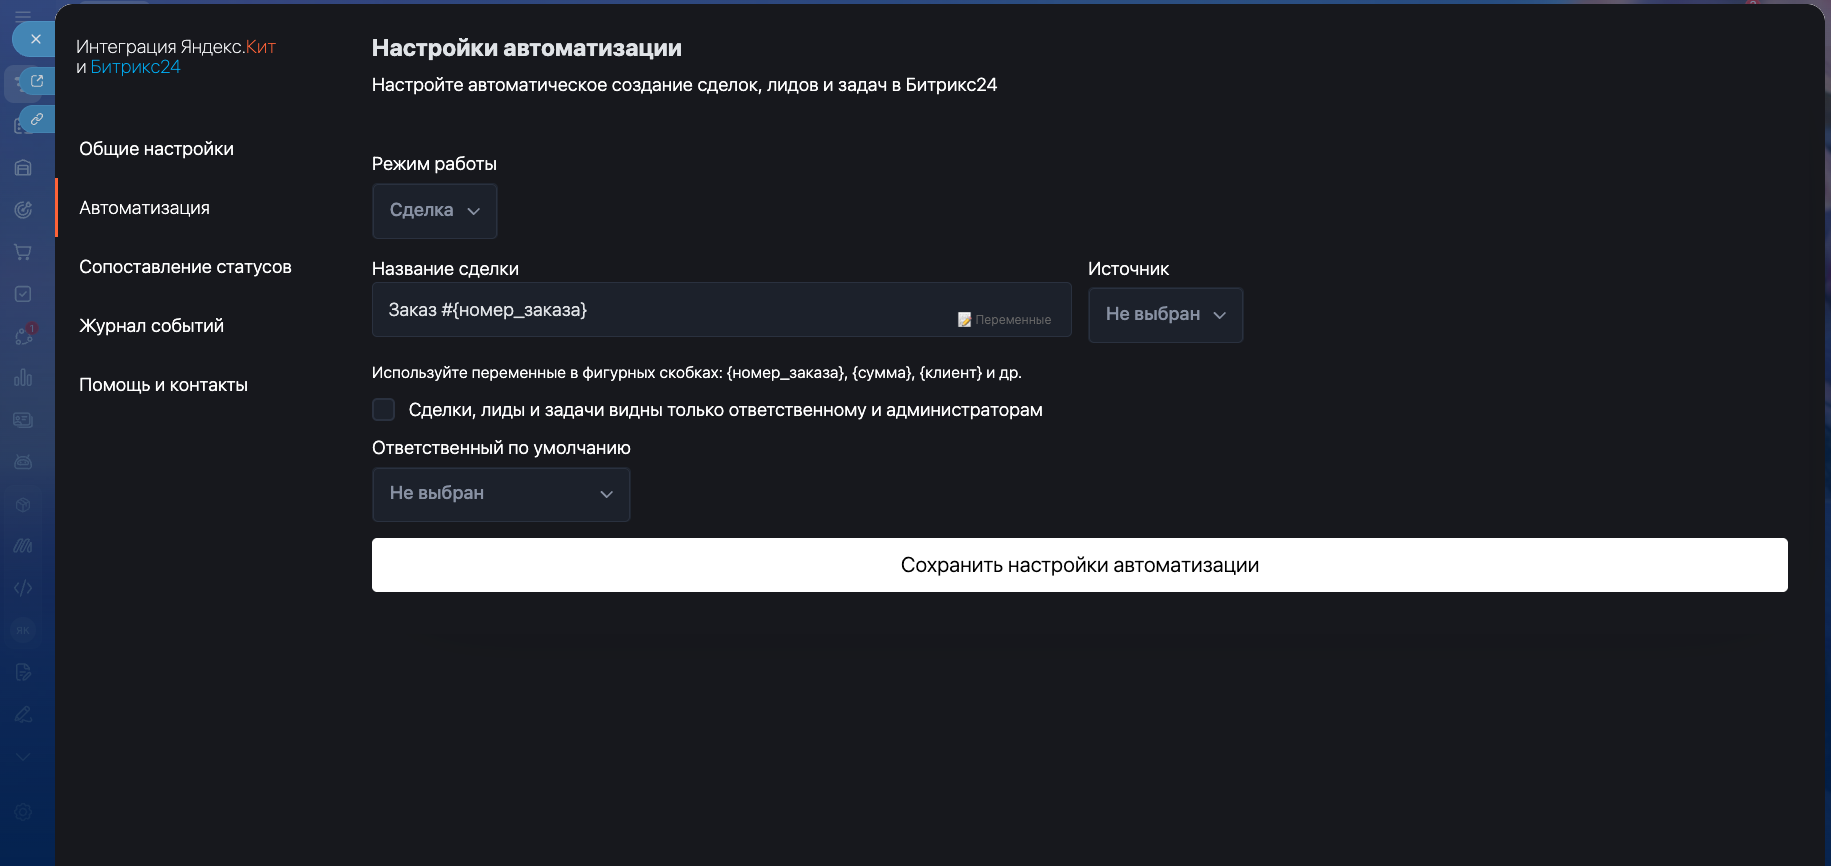Open the ID card icon in the sidebar

[23, 420]
